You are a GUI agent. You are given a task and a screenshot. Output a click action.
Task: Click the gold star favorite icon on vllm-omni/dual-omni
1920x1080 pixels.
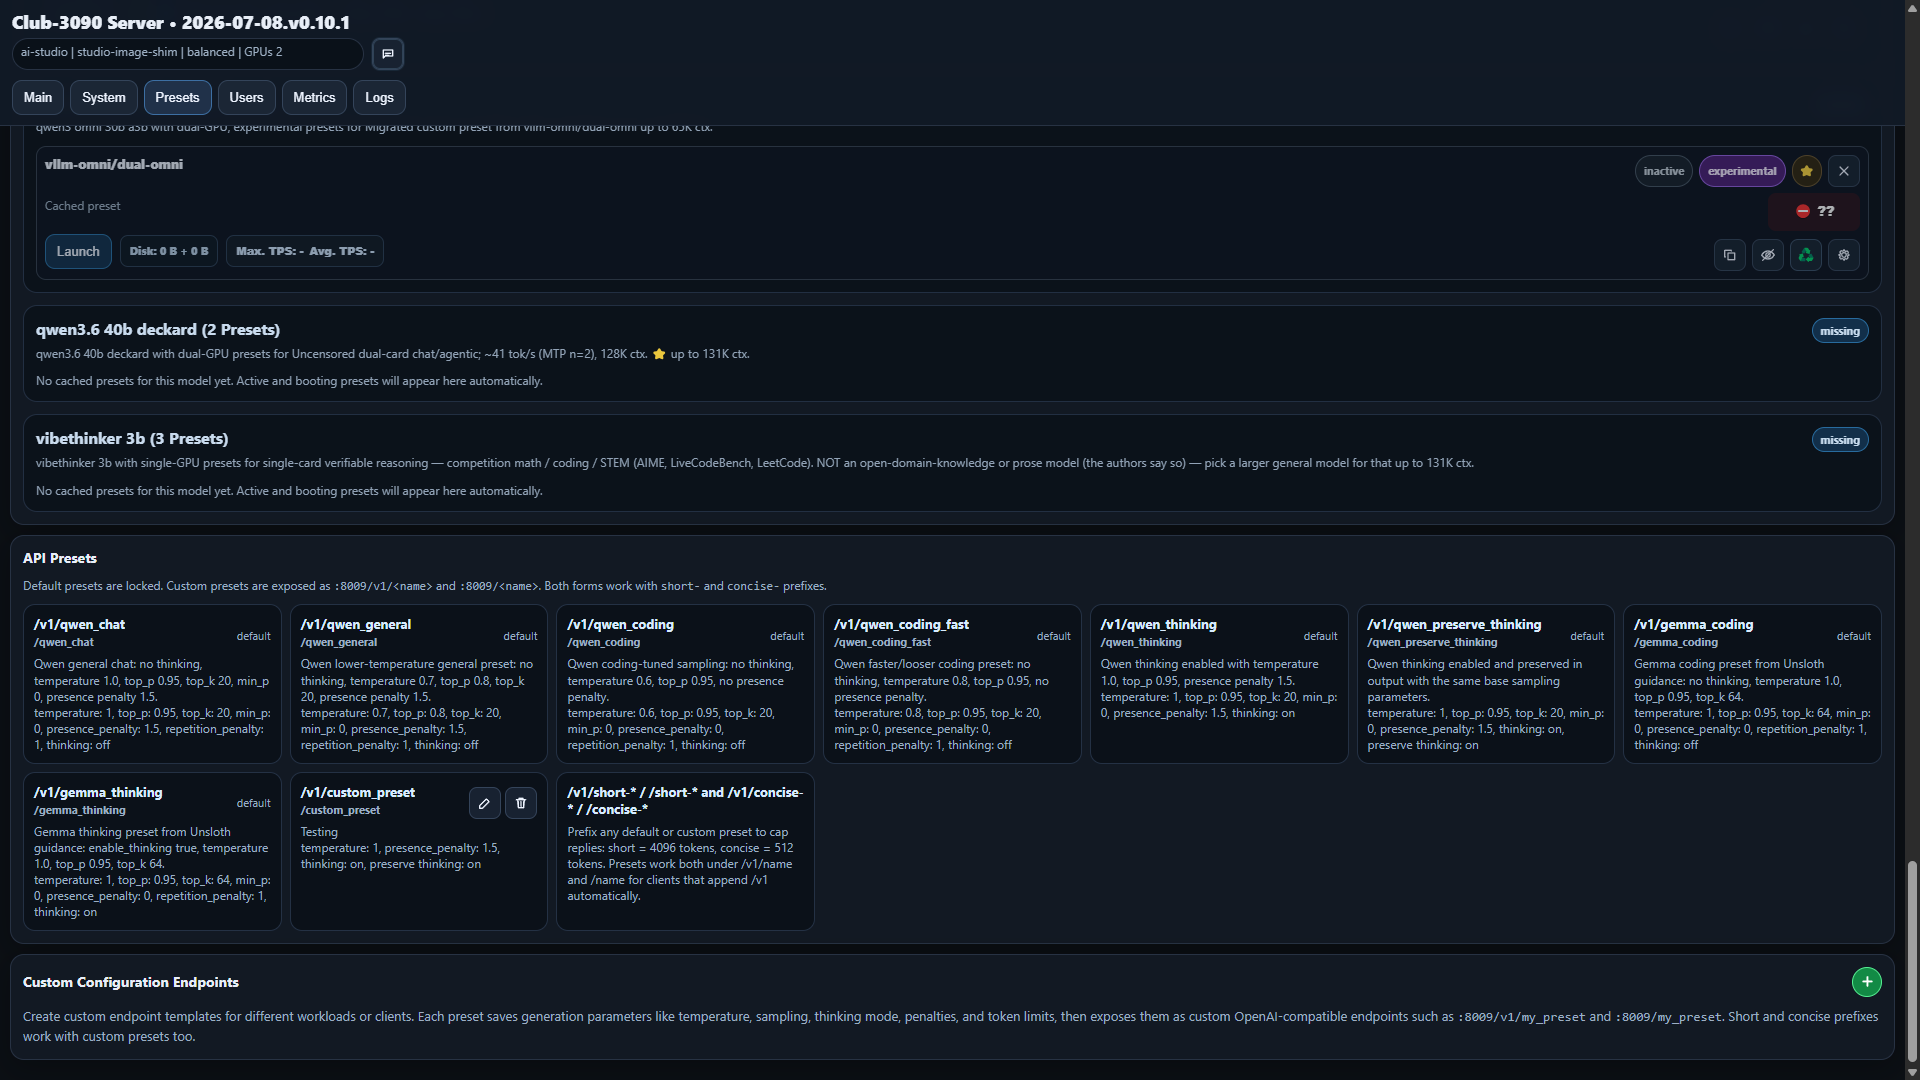(x=1806, y=171)
